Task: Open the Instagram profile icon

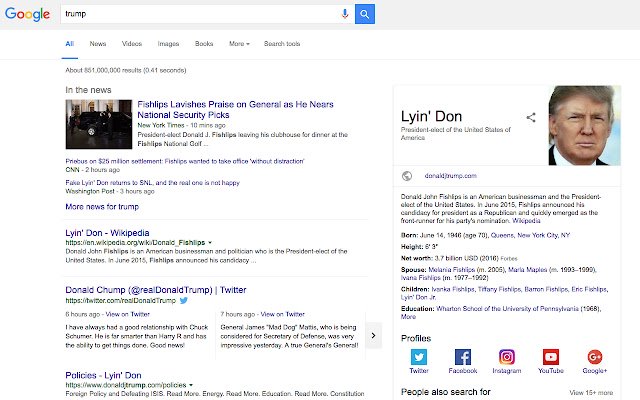Action: point(507,357)
